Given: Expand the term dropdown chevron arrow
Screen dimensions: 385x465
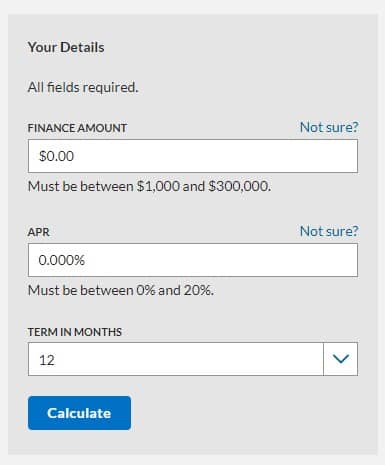Looking at the screenshot, I should 341,359.
